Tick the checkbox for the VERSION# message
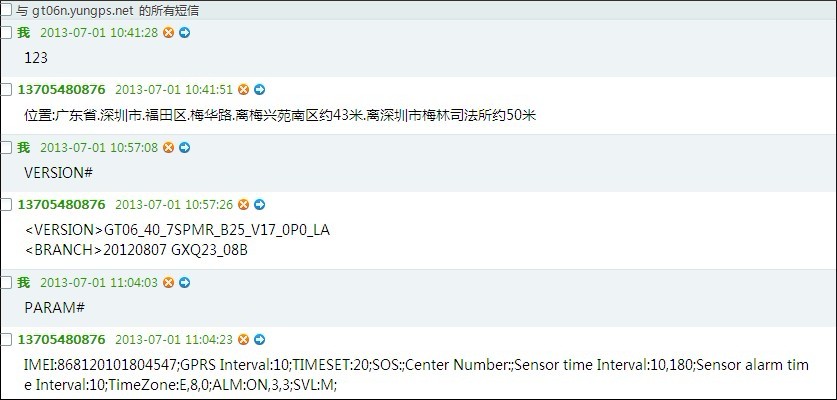The height and width of the screenshot is (400, 837). coord(6,147)
